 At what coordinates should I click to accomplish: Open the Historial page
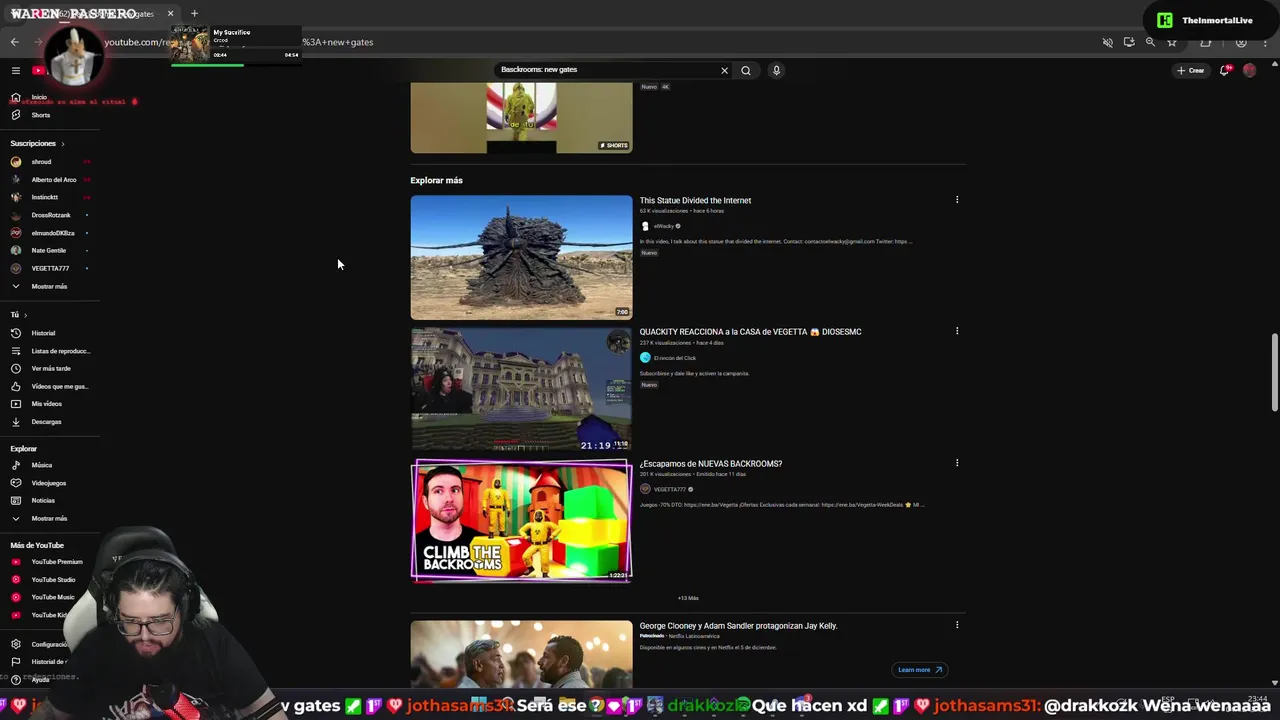pyautogui.click(x=43, y=333)
